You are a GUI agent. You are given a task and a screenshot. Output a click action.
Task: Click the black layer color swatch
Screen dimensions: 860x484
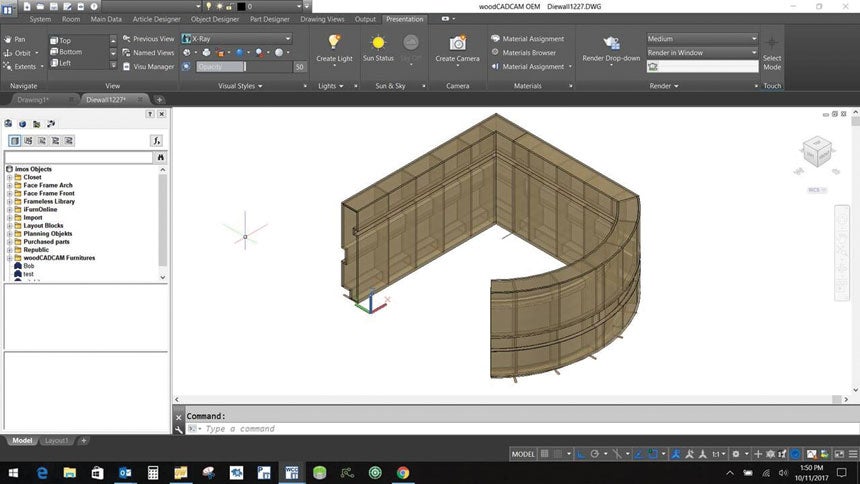[241, 7]
